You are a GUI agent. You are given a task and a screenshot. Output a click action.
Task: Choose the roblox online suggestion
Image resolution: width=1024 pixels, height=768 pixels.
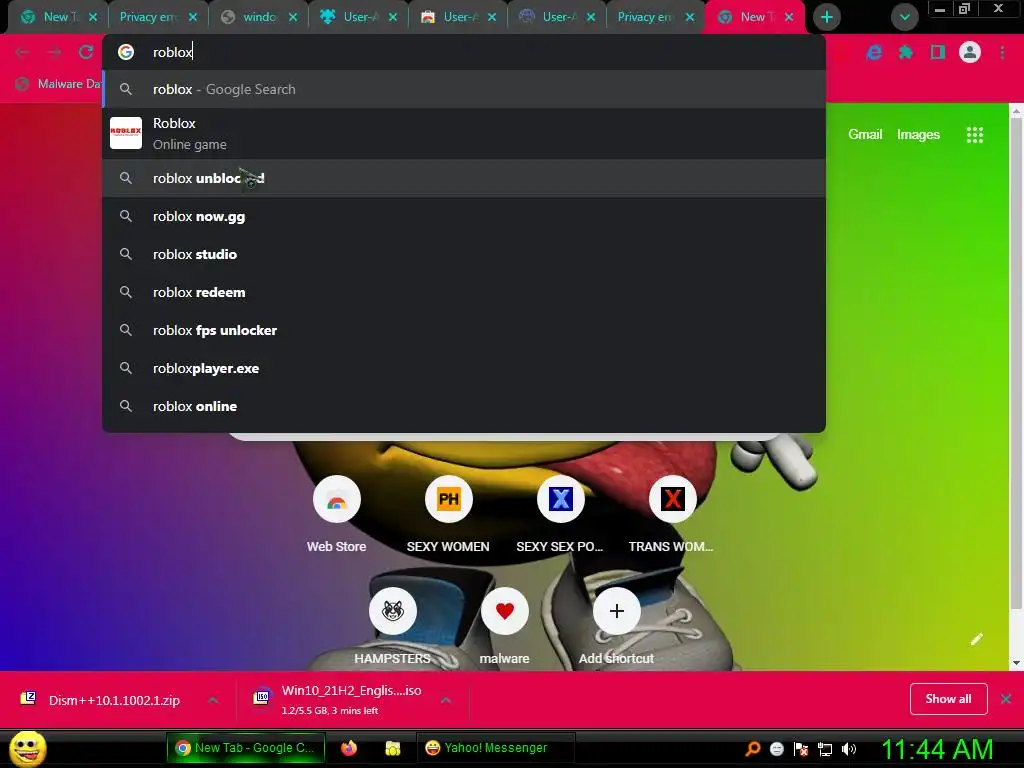tap(464, 406)
